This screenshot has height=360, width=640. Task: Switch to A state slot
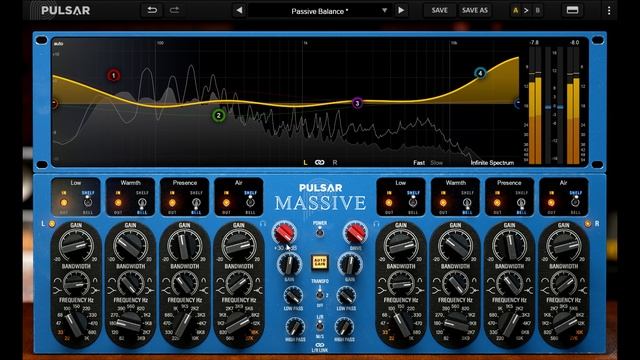point(516,11)
